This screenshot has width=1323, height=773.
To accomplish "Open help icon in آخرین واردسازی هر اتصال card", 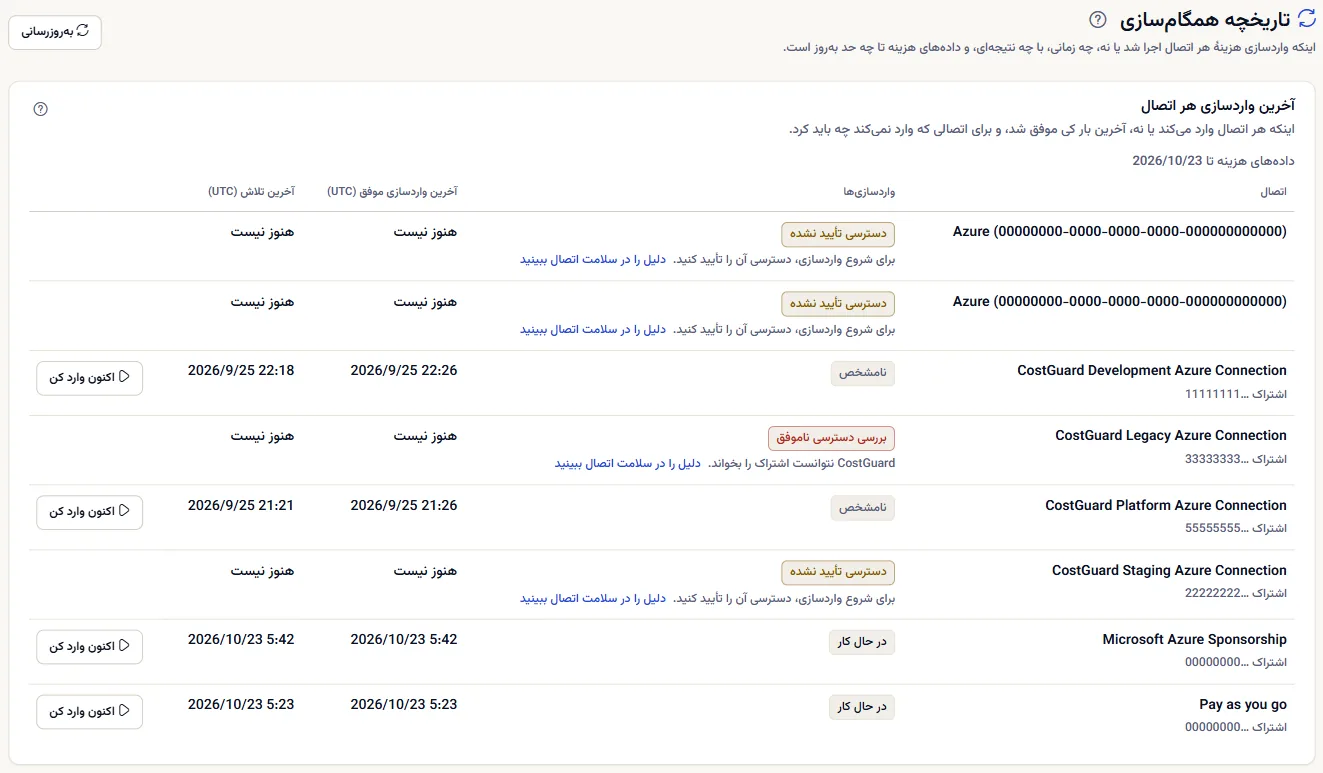I will (x=41, y=109).
